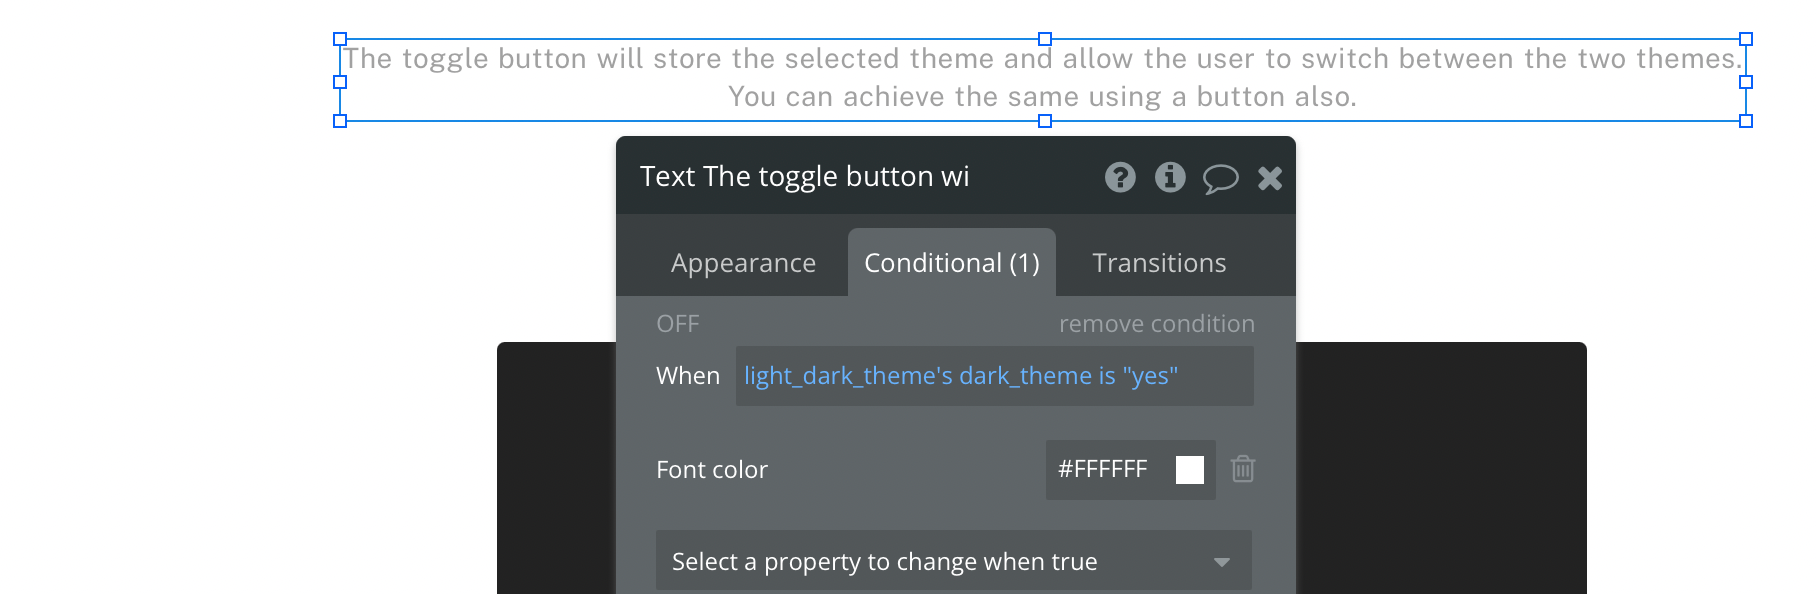
Task: Open the comments speech bubble icon
Action: [1220, 179]
